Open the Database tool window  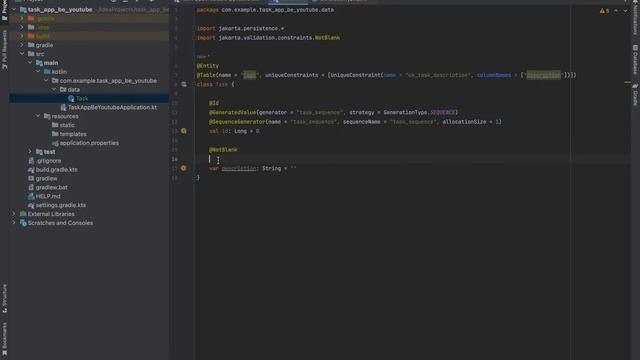pos(635,60)
